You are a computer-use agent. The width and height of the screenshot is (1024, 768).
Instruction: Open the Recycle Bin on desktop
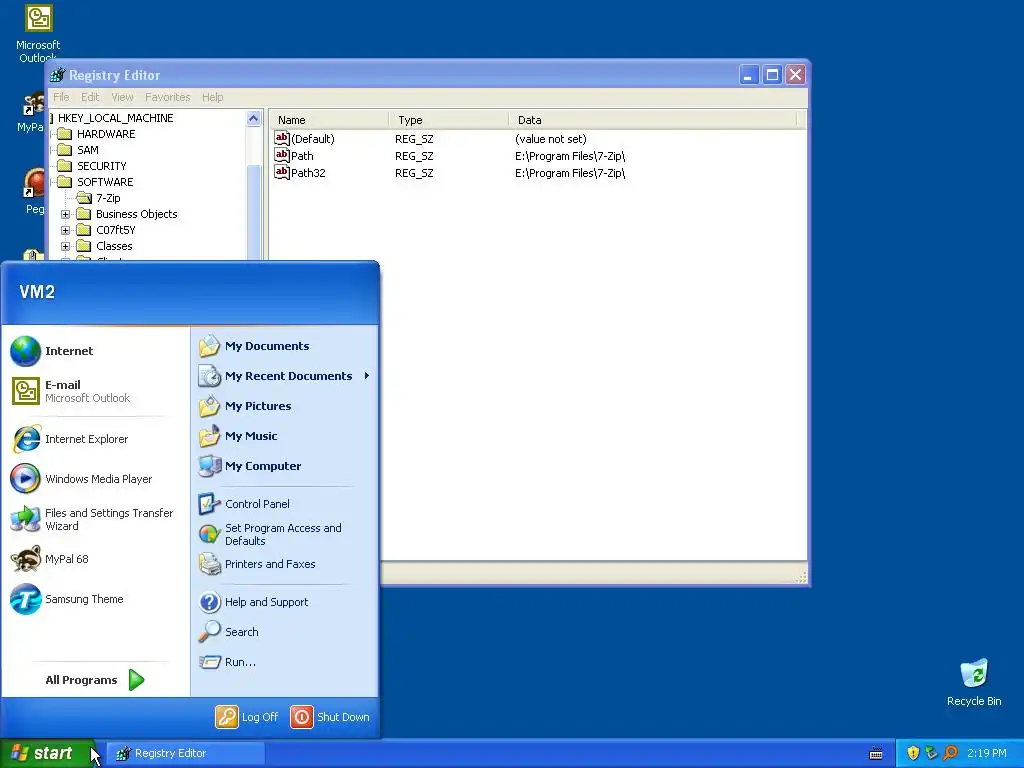point(974,682)
